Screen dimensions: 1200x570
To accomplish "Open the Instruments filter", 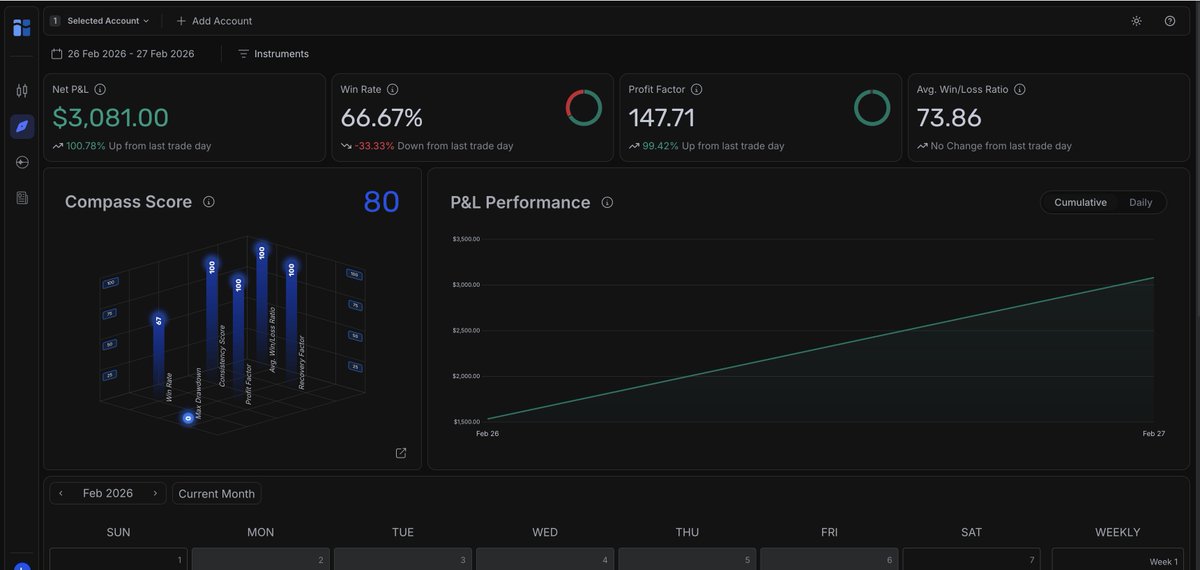I will point(273,54).
